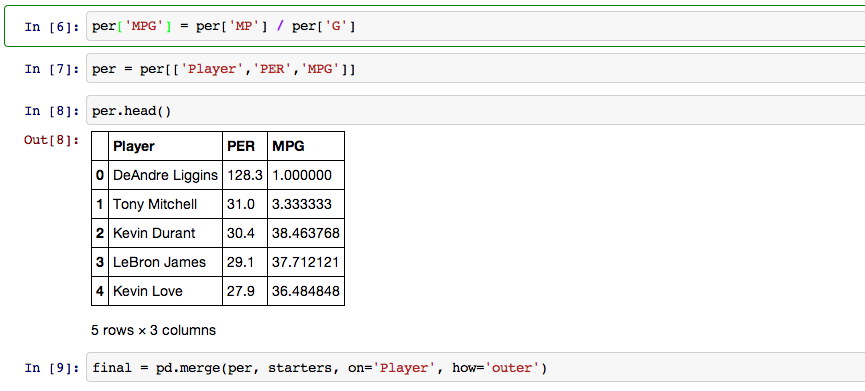Click code cell In [6] MPG assignment

[476, 26]
